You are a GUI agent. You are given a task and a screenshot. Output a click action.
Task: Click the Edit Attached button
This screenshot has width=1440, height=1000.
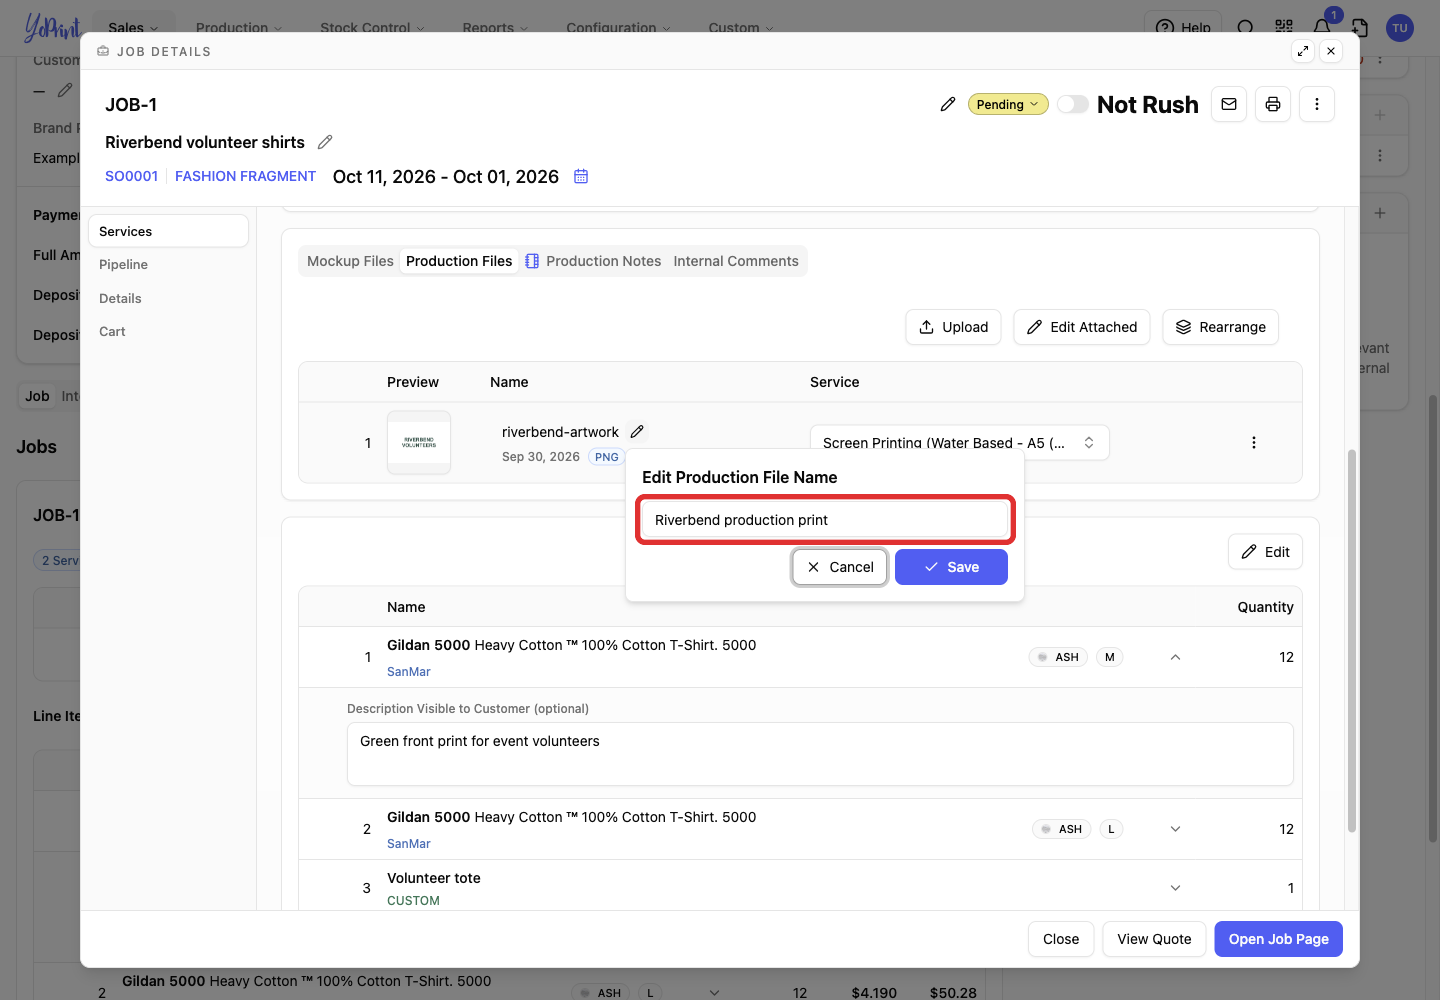[x=1082, y=327]
